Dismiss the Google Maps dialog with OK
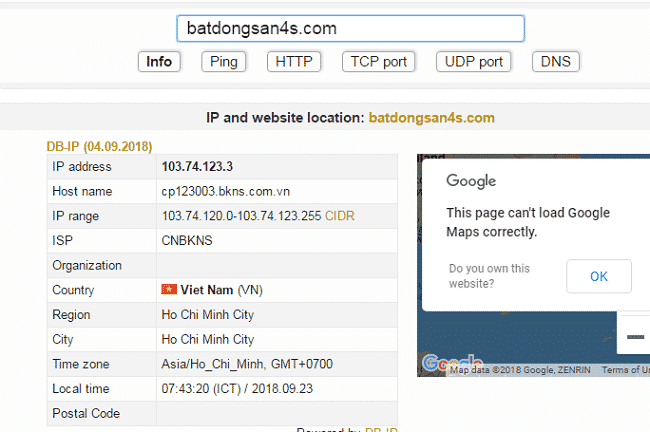Image resolution: width=650 pixels, height=432 pixels. click(599, 277)
